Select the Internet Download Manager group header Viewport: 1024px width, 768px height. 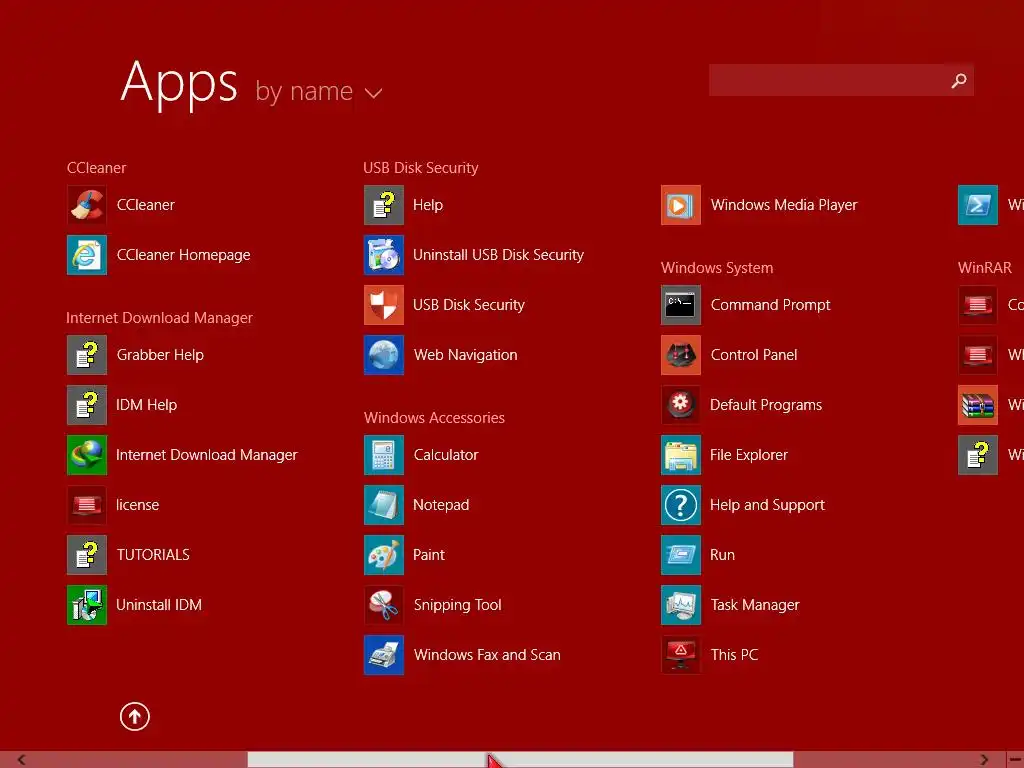[159, 318]
